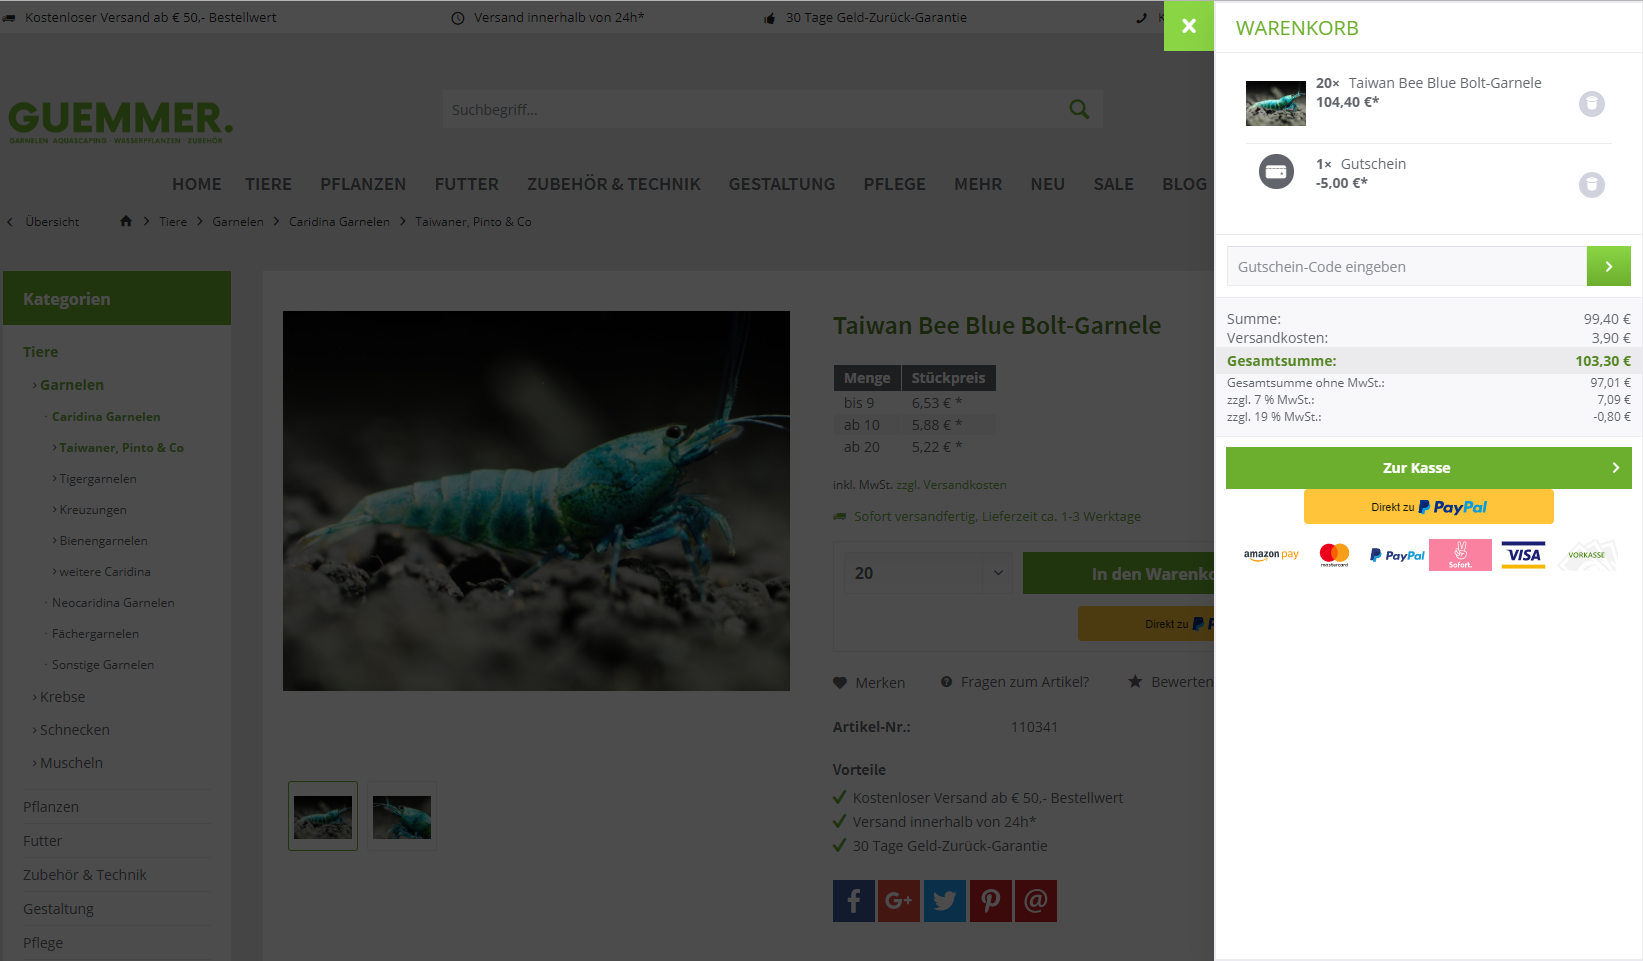
Task: Open Garnelen breadcrumb link
Action: click(x=238, y=222)
